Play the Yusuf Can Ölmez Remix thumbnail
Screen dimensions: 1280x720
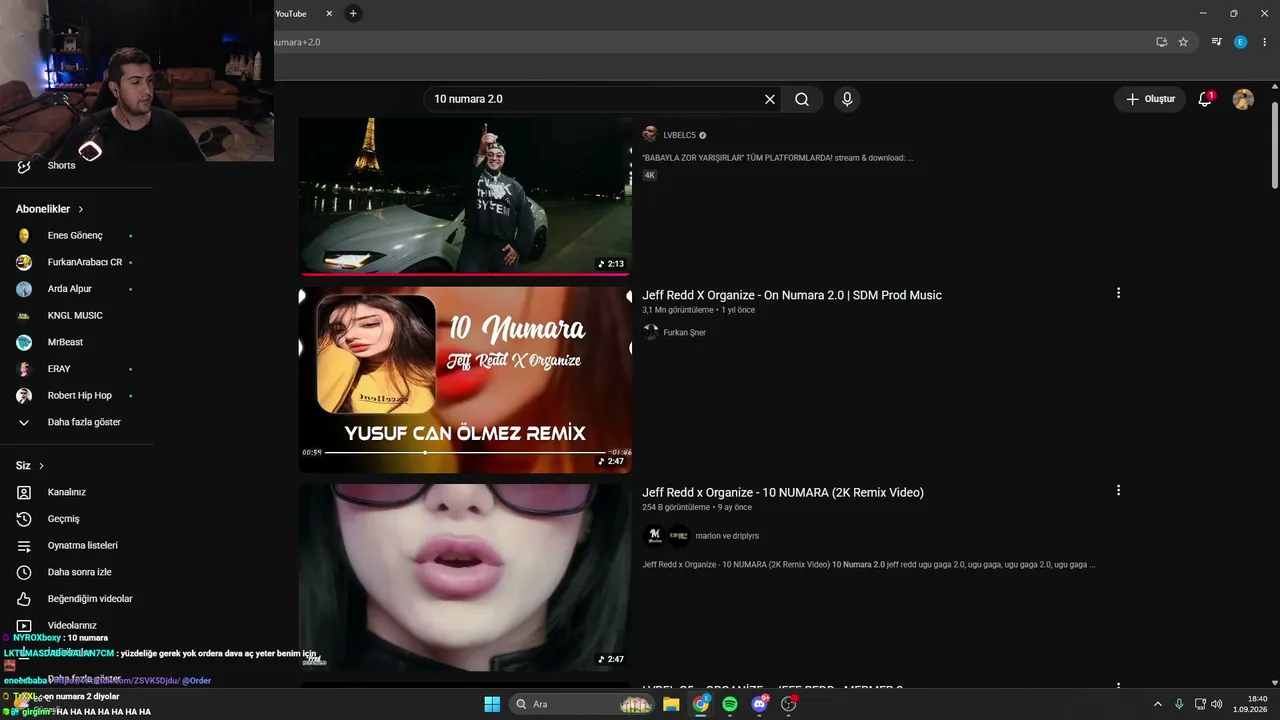click(465, 379)
